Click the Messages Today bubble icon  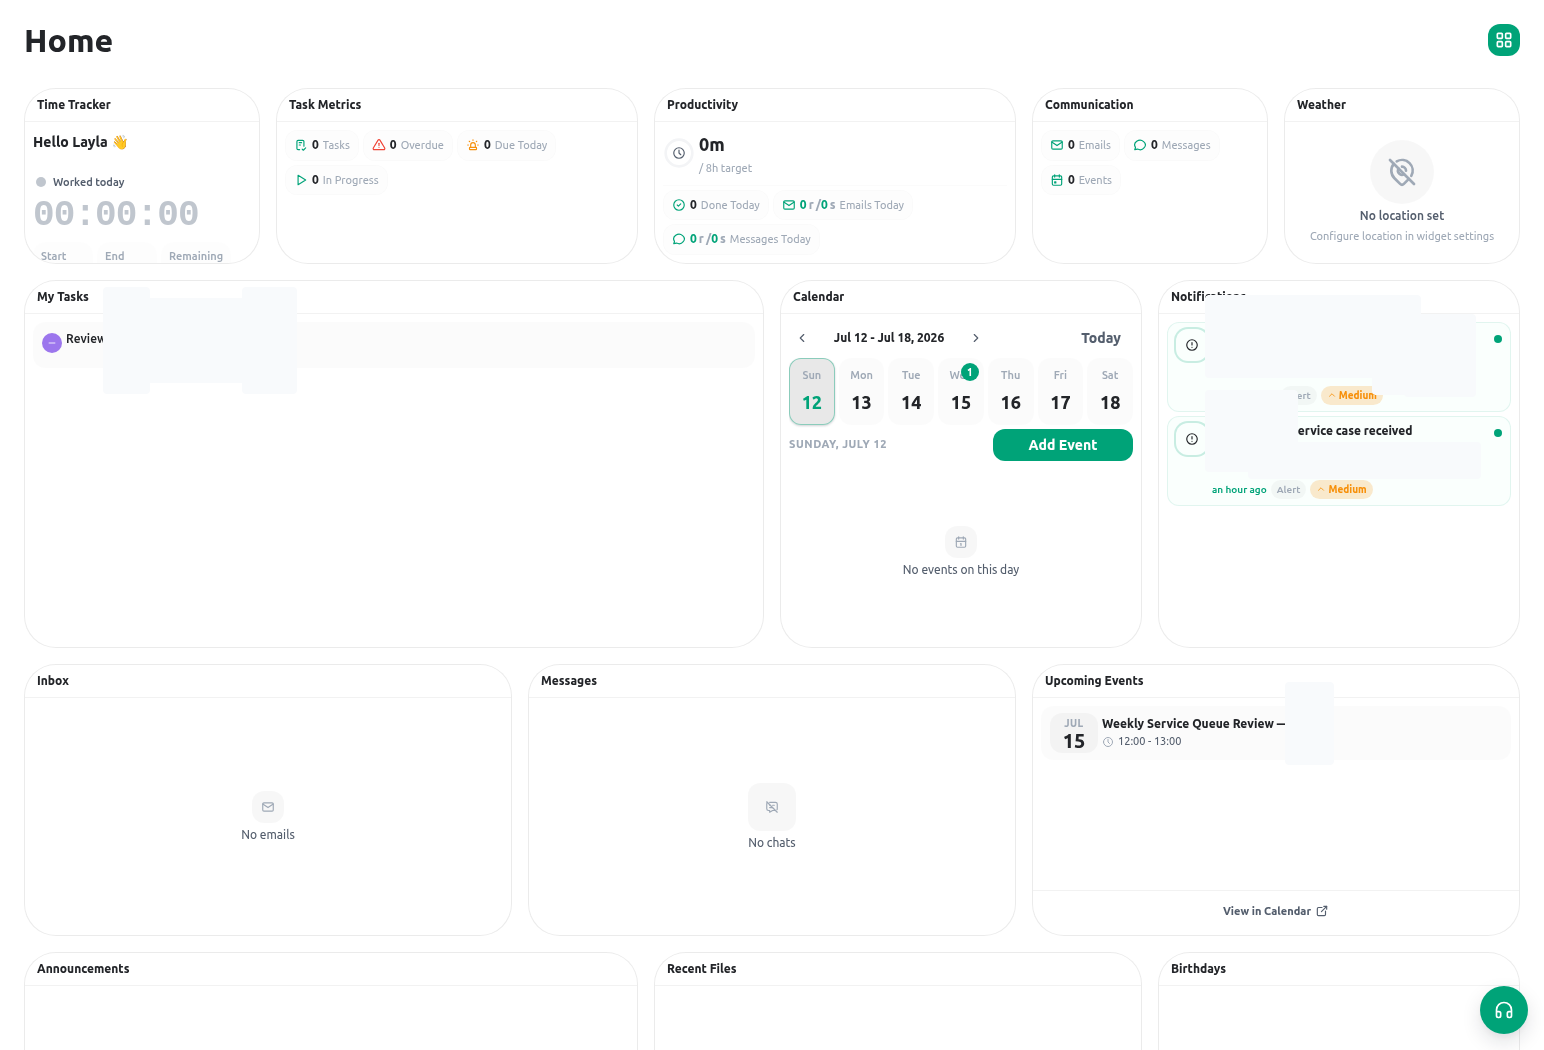point(679,239)
